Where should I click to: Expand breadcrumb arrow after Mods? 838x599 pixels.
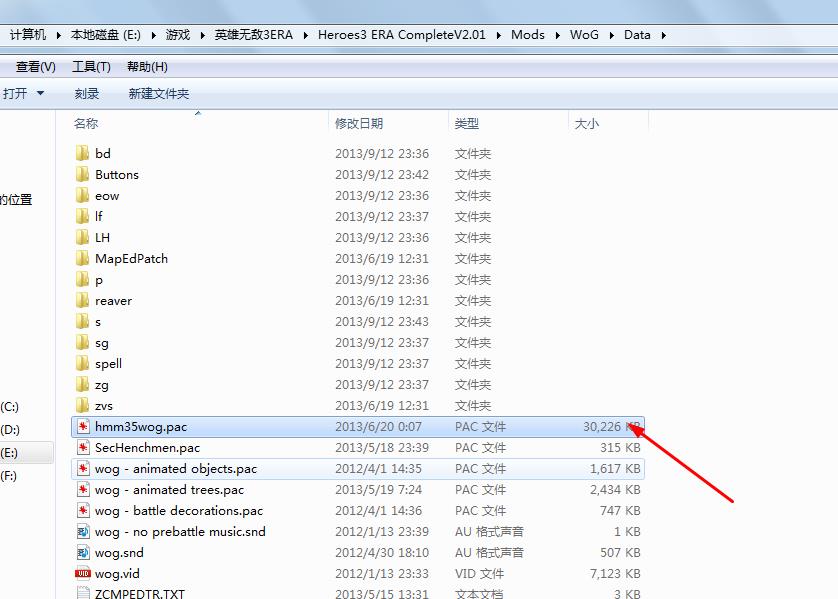pos(557,35)
